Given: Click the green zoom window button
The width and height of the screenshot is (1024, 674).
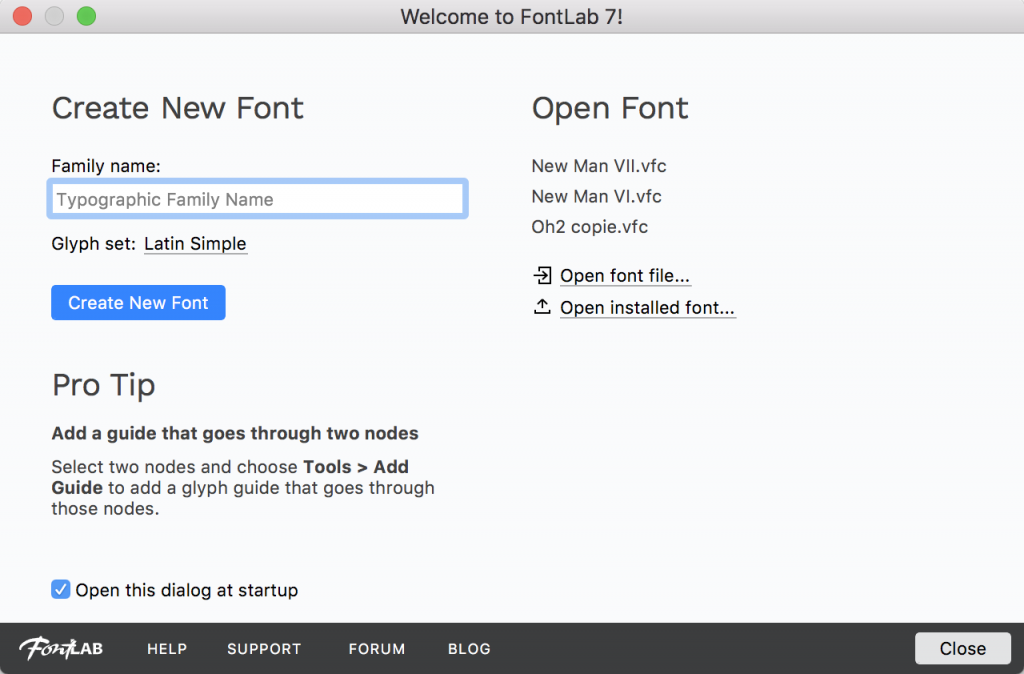Looking at the screenshot, I should tap(86, 16).
